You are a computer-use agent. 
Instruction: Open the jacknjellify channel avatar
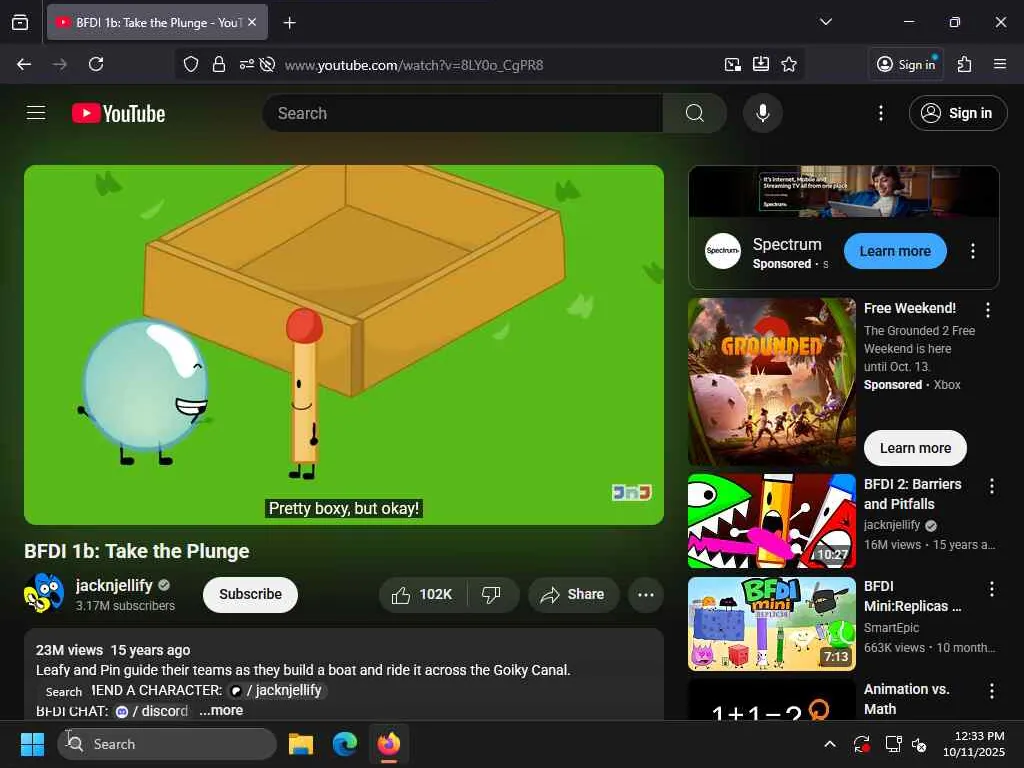44,593
